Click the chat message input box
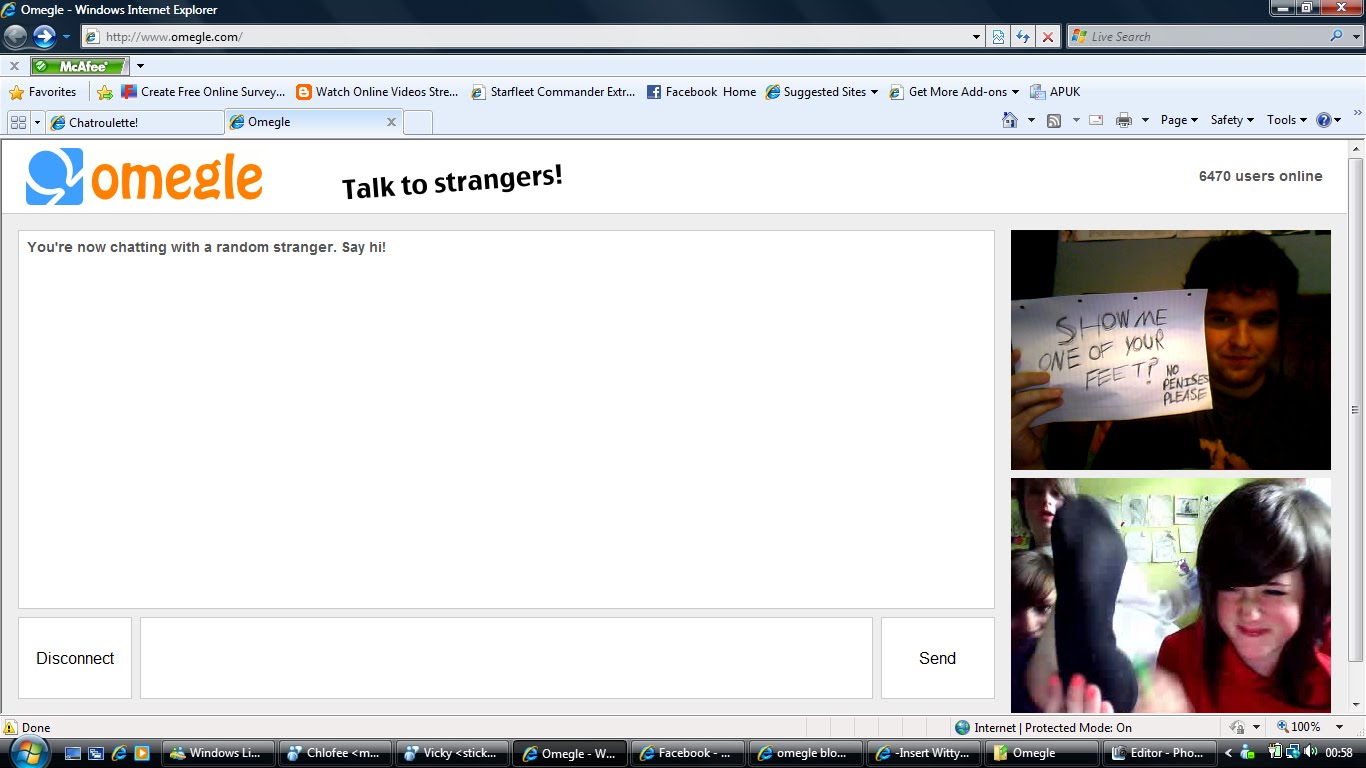1366x768 pixels. [506, 658]
